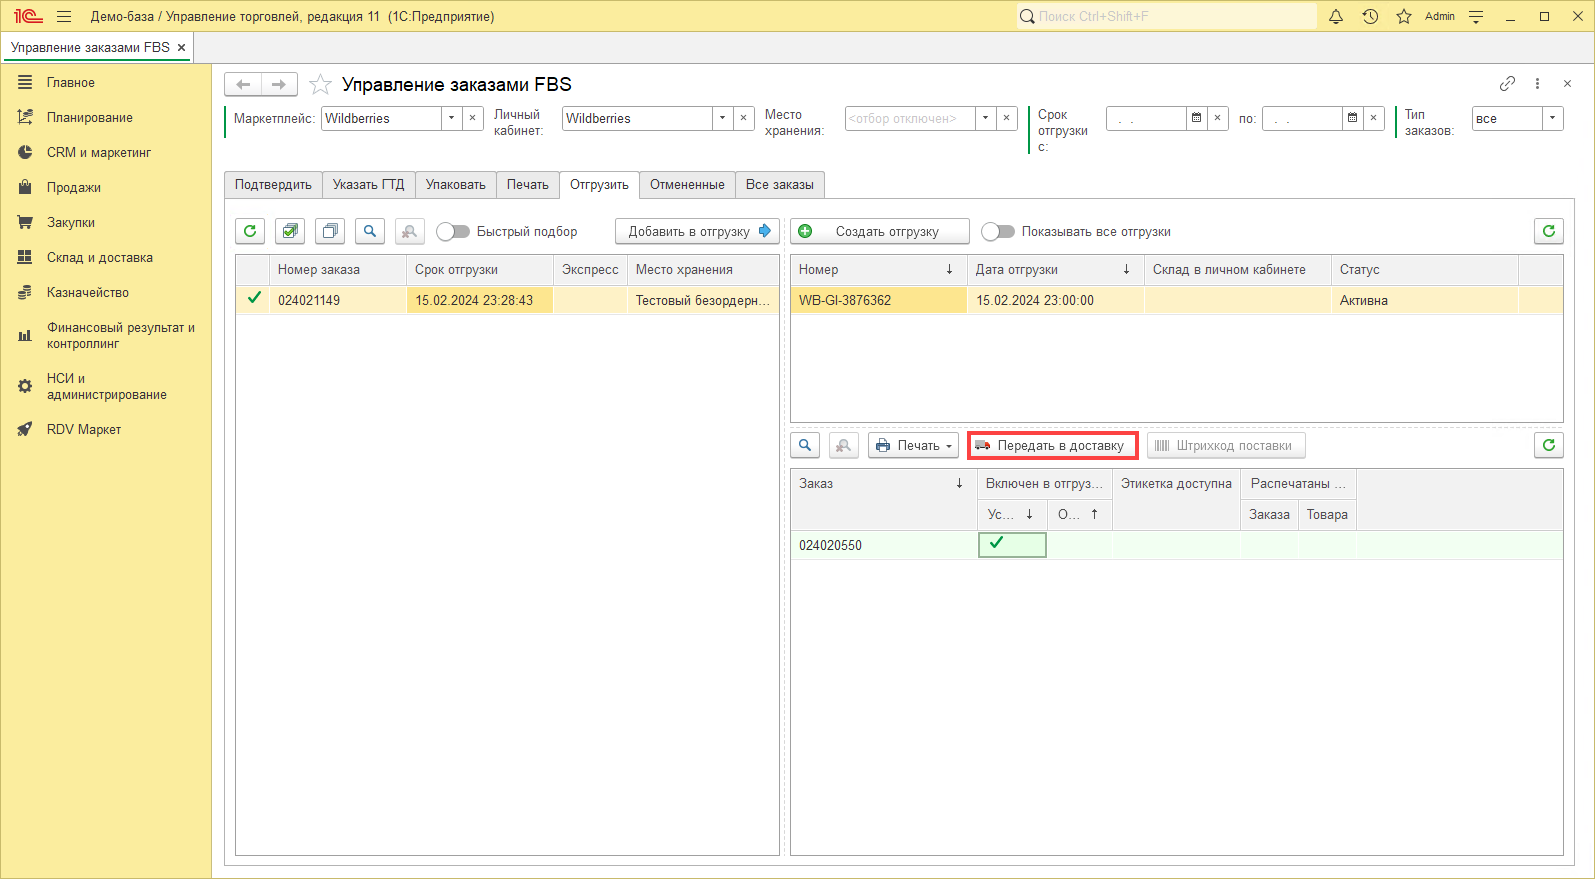Image resolution: width=1595 pixels, height=879 pixels.
Task: Expand the Маркетплейс dropdown
Action: click(451, 118)
